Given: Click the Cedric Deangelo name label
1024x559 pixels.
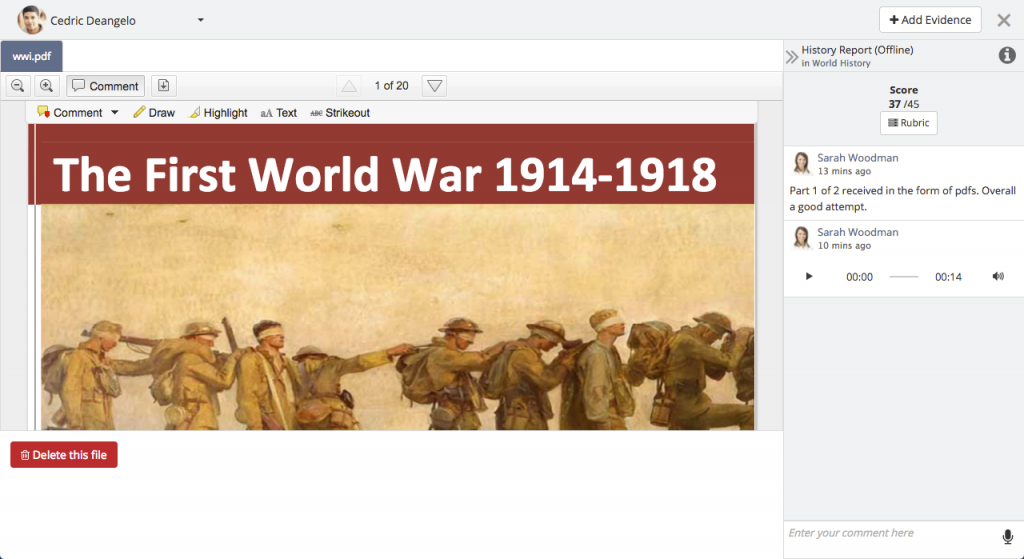Looking at the screenshot, I should pos(93,21).
